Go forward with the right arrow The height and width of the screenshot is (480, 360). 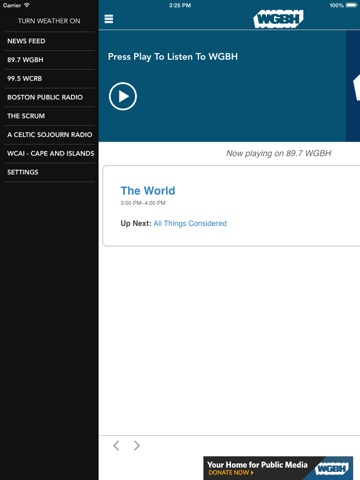tap(137, 445)
